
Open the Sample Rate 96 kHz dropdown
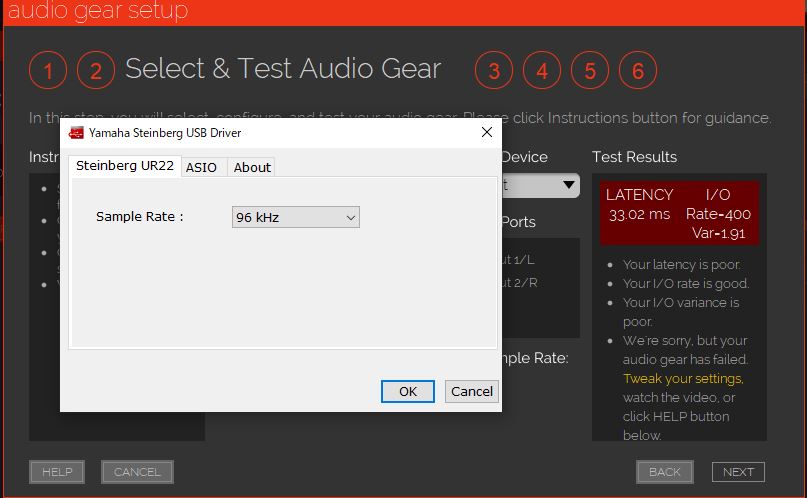click(x=295, y=217)
